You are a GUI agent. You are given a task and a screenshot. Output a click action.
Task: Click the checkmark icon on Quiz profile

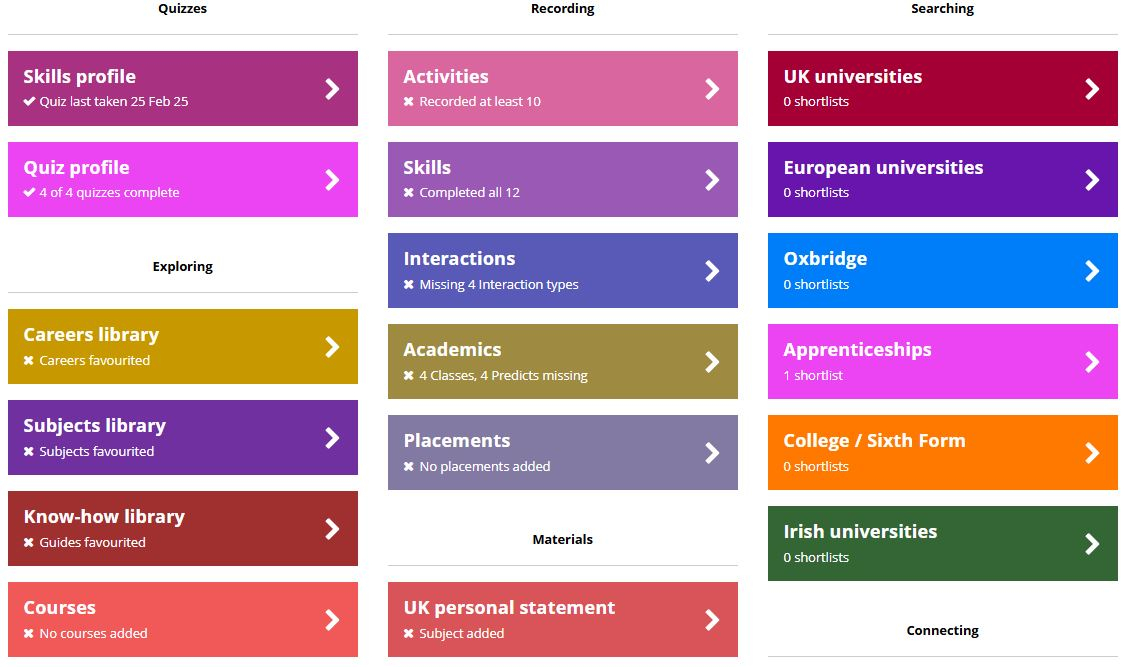[x=30, y=193]
